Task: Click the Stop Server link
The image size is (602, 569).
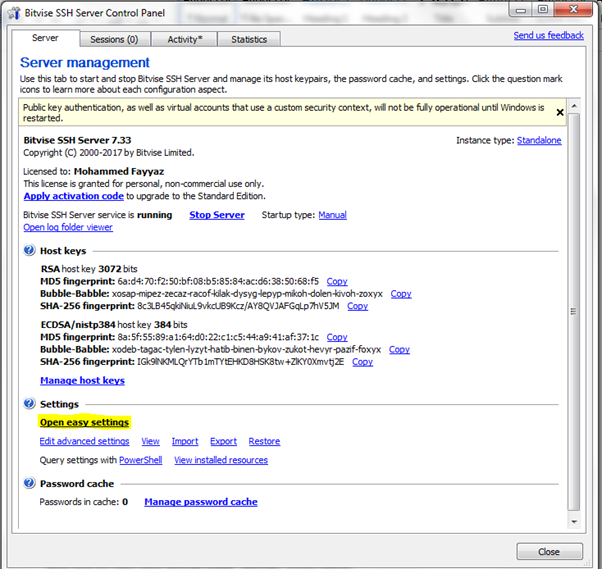Action: point(217,215)
